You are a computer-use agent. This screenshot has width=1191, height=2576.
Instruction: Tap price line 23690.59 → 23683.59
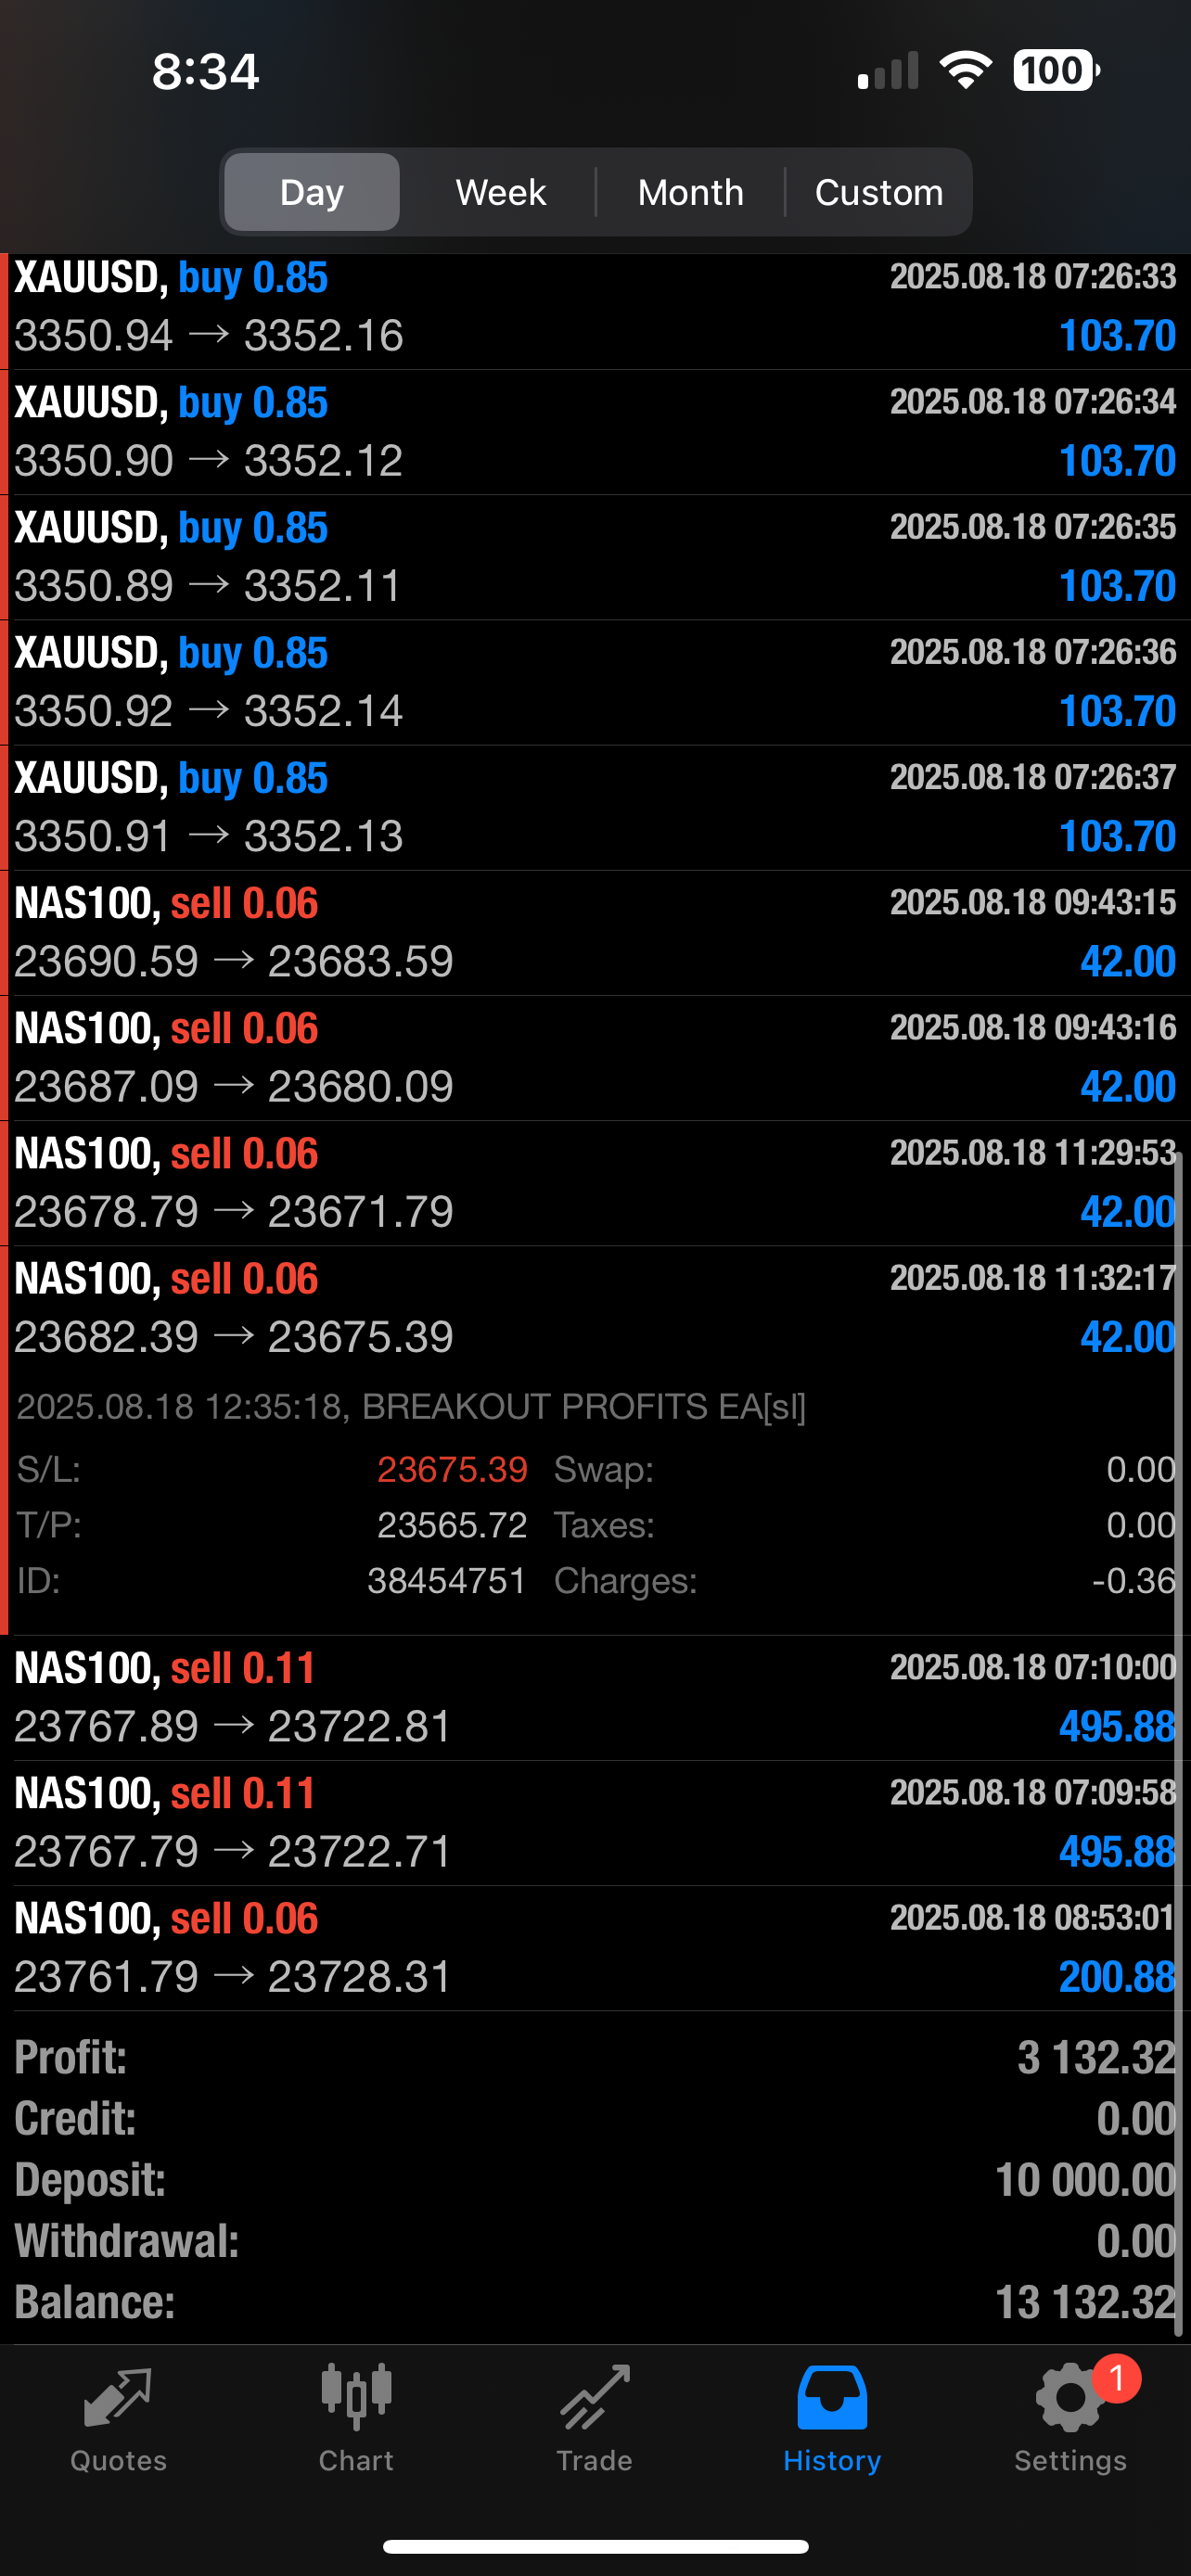(234, 961)
